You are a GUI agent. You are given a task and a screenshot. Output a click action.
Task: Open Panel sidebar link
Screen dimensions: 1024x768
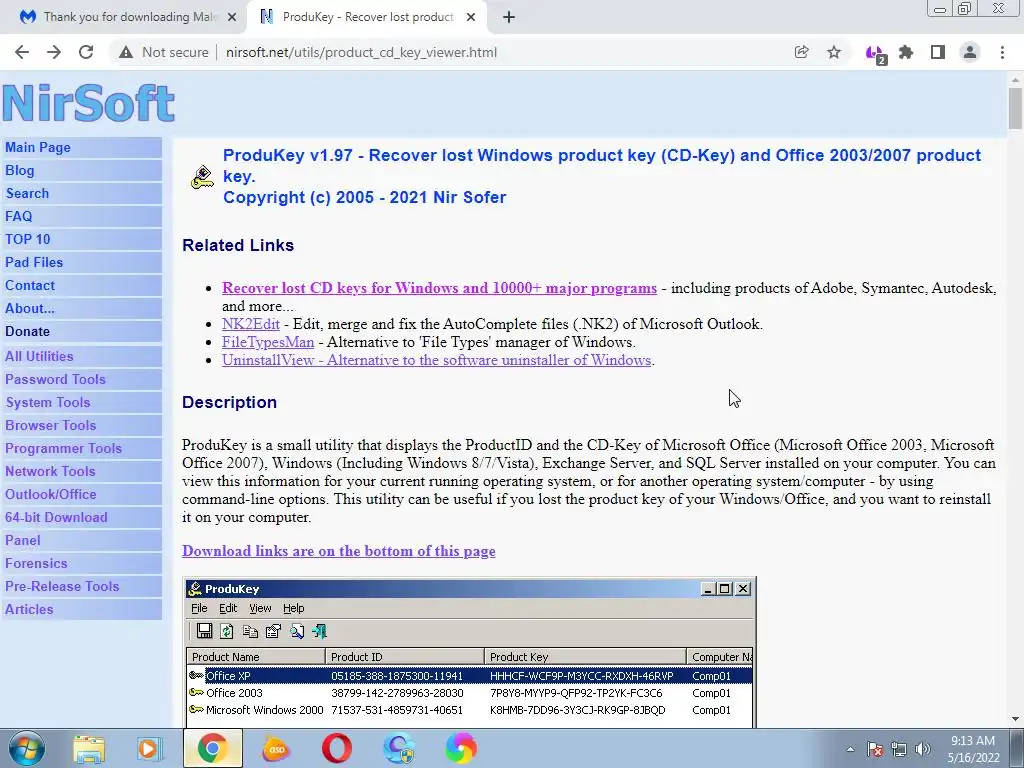[23, 540]
